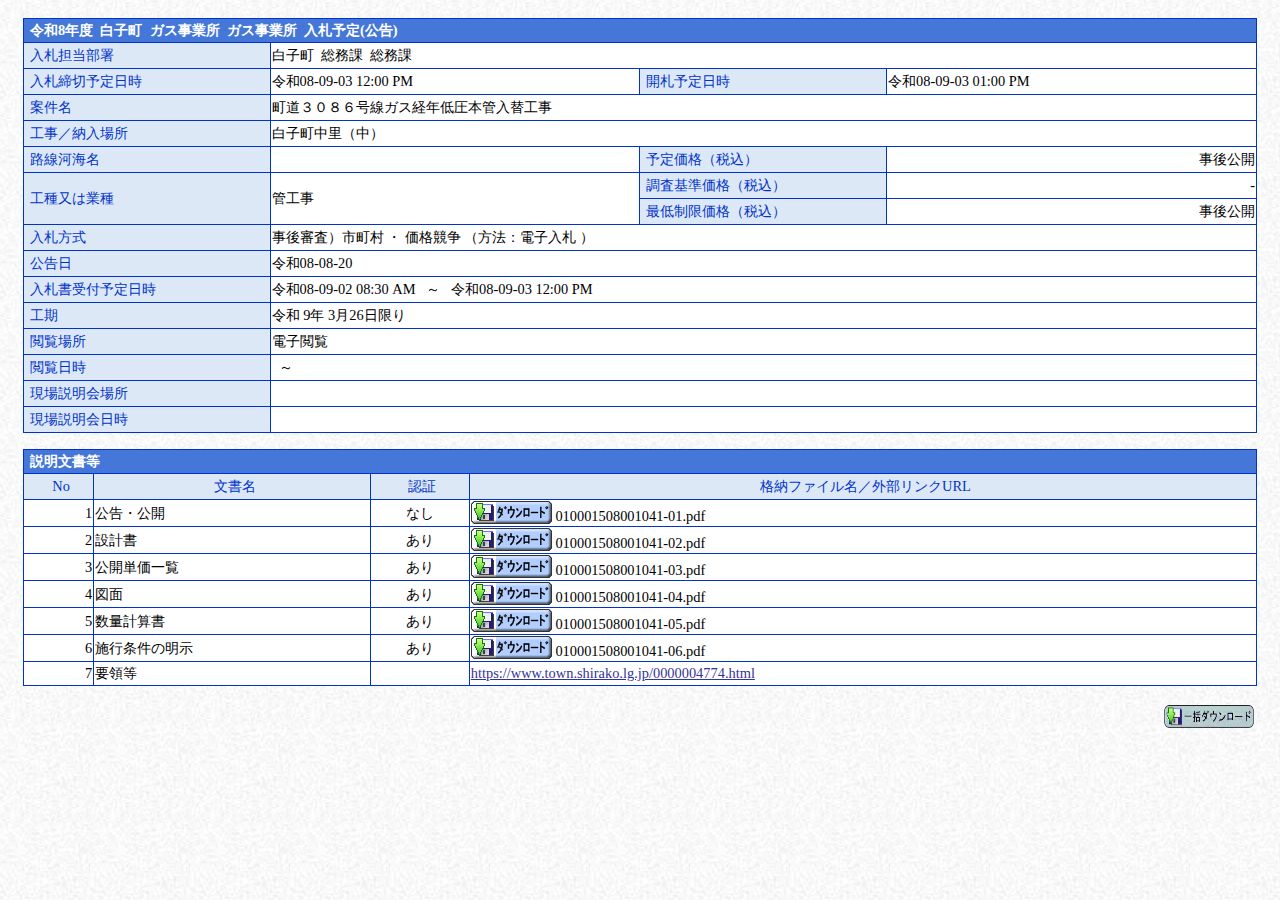
Task: Download file 010001508001041-01.pdf for 公告・公開
Action: [511, 512]
